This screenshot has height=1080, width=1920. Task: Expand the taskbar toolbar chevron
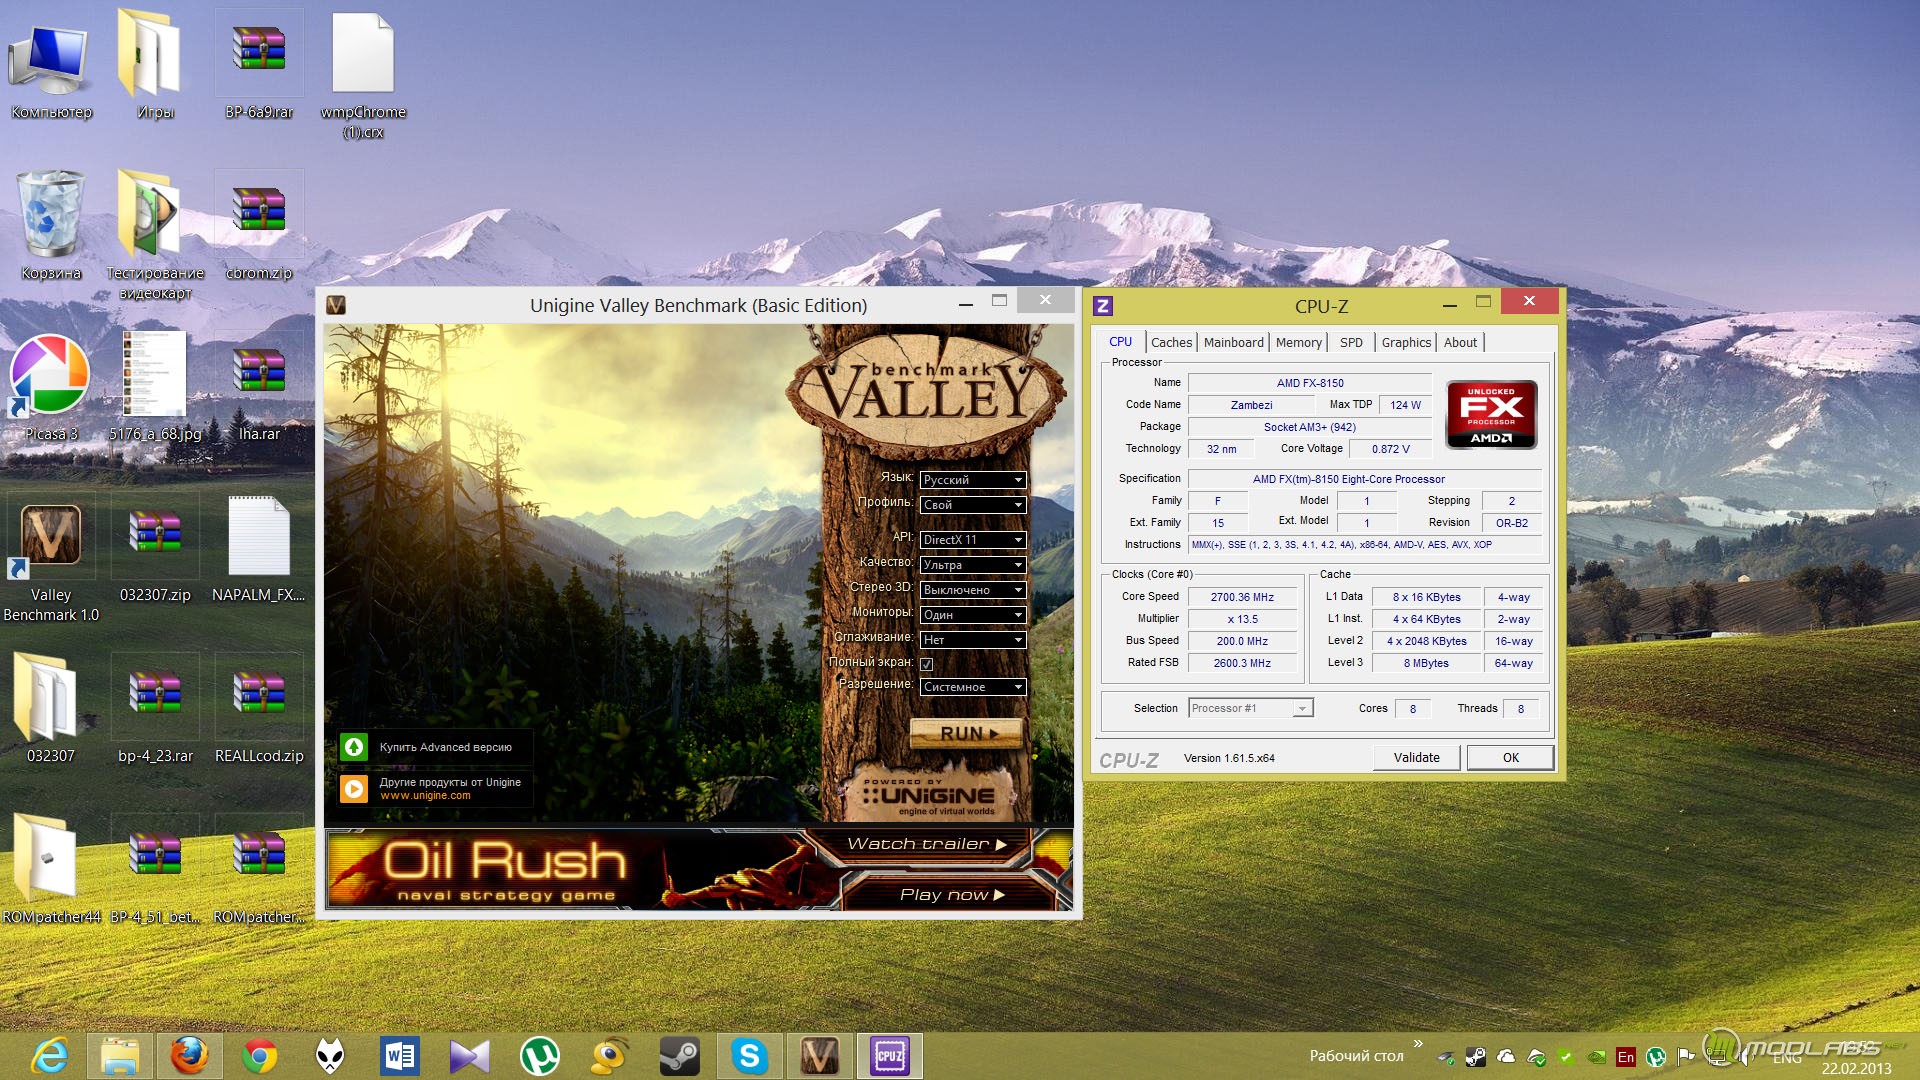[1418, 1044]
